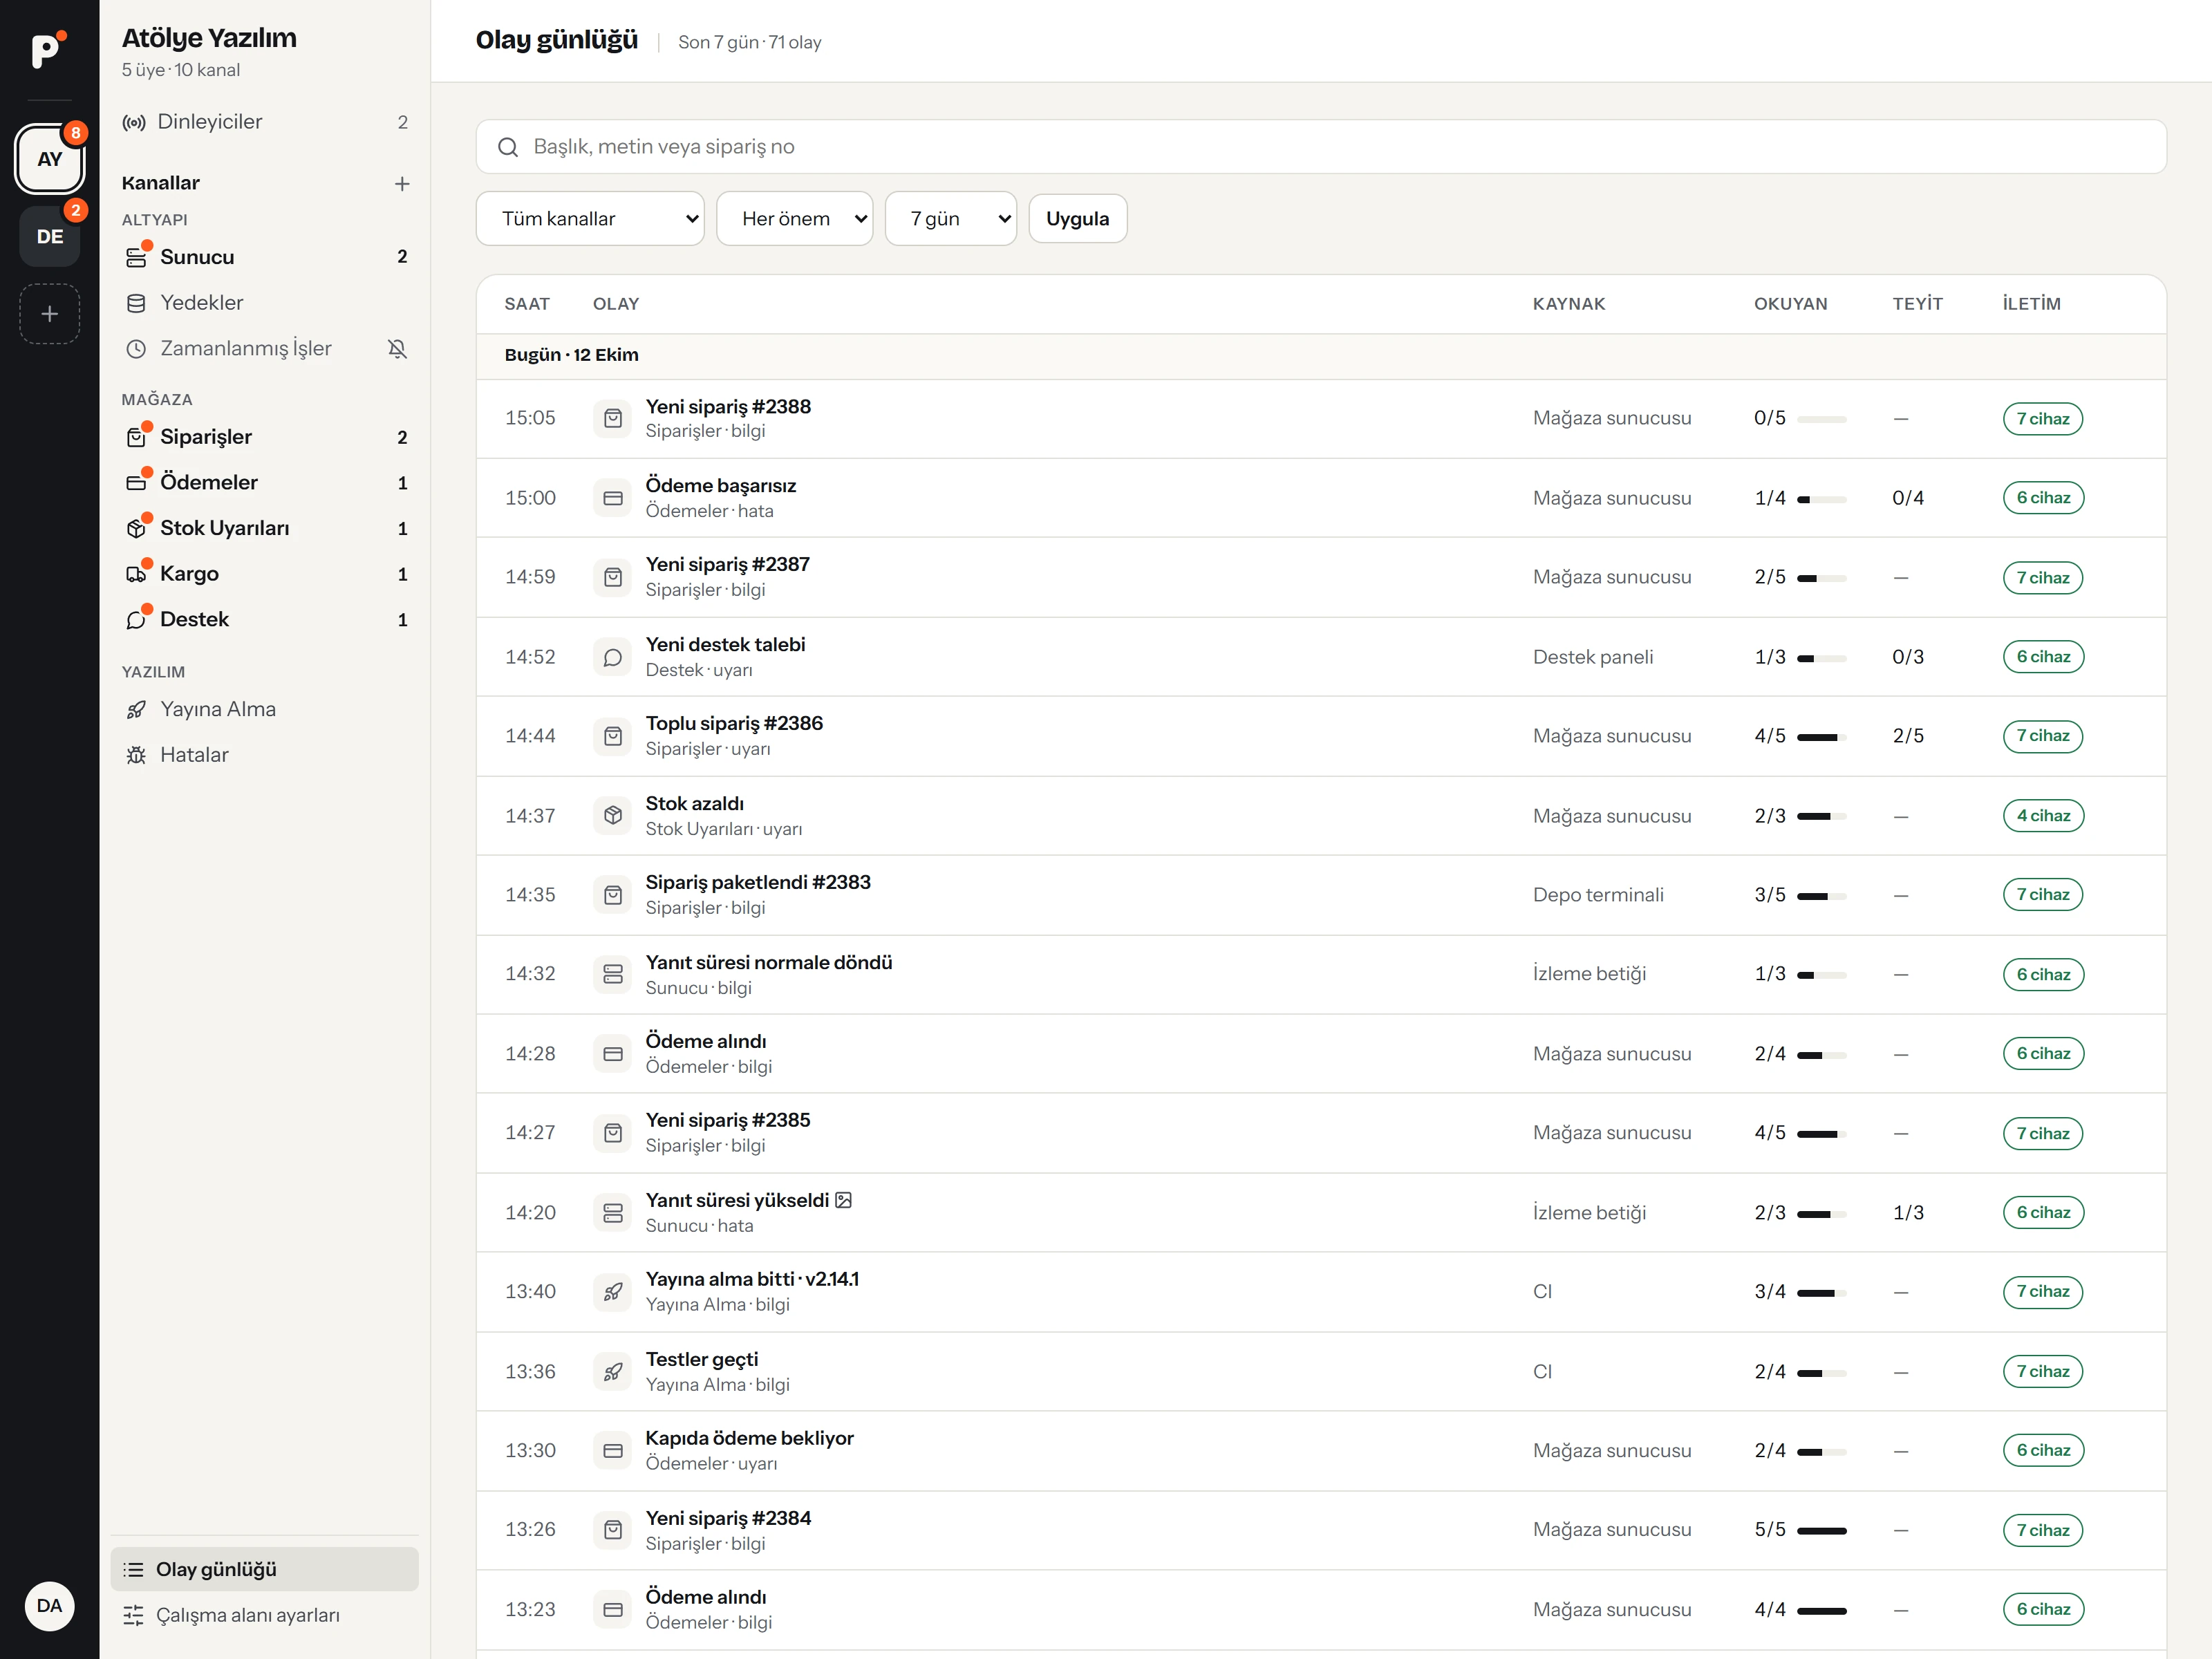
Task: Click the app logo icon
Action: [48, 49]
